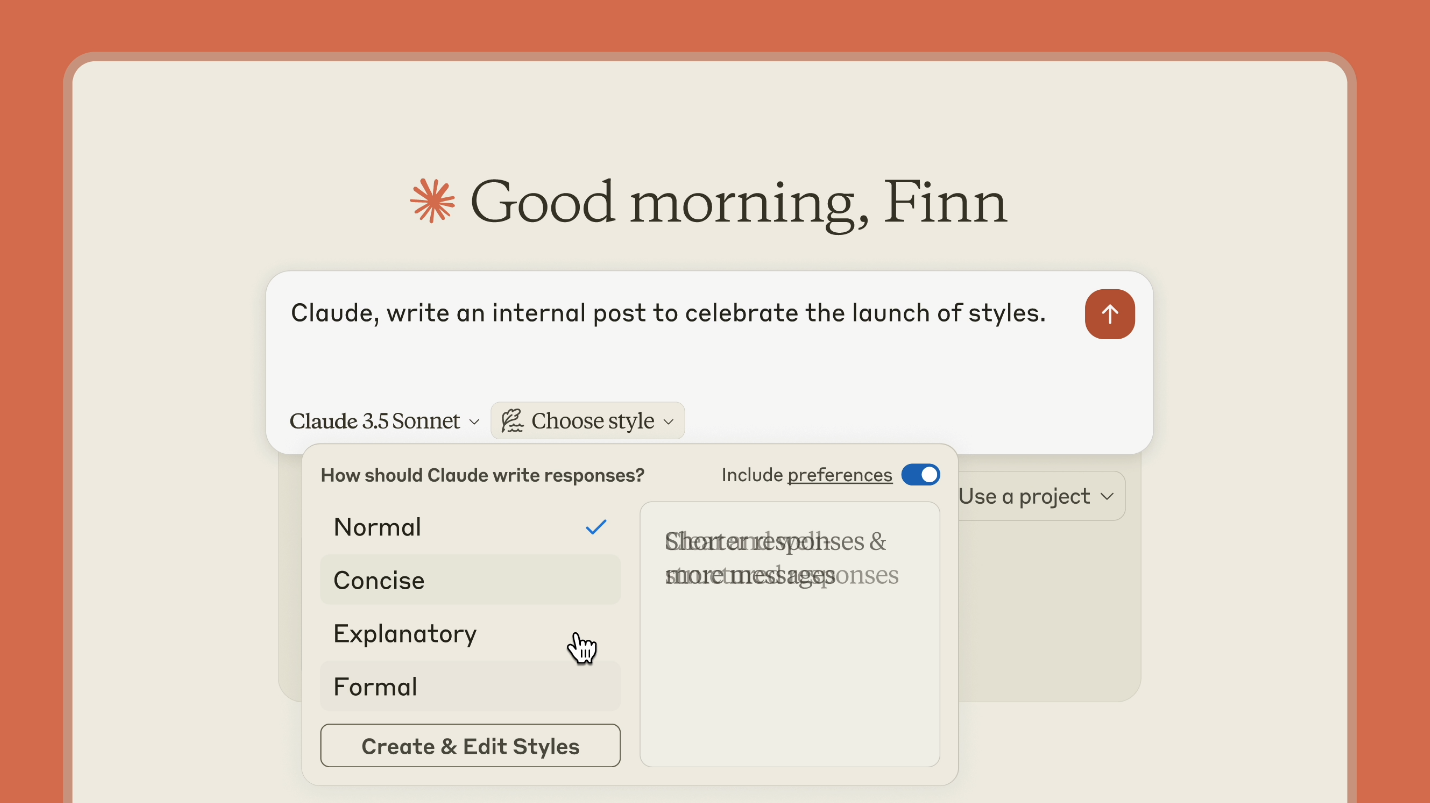Expand the Use a project dropdown
The image size is (1430, 803).
pos(1036,496)
